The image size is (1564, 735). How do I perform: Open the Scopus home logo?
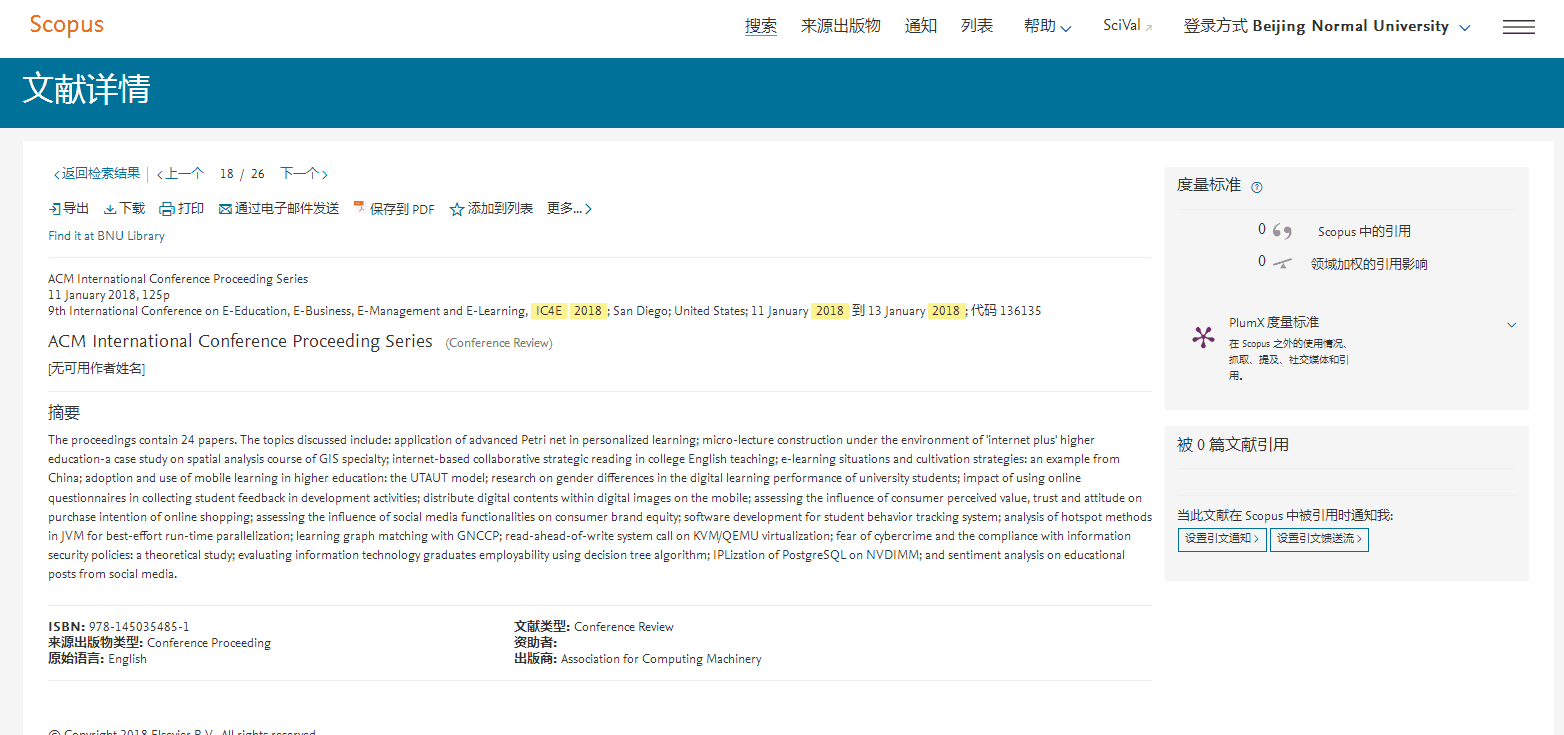coord(66,25)
